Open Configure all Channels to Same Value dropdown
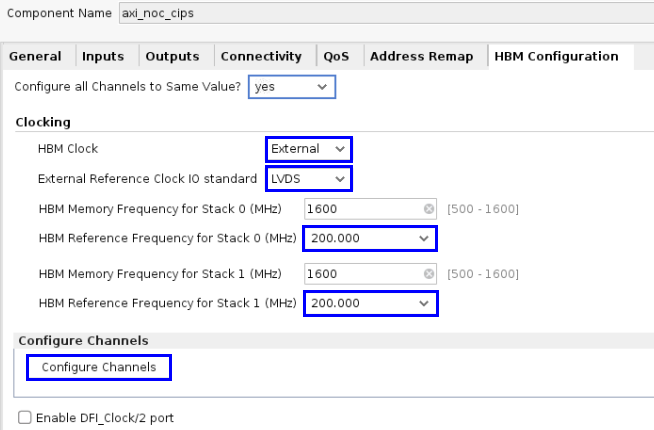Viewport: 654px width, 430px height. click(291, 87)
